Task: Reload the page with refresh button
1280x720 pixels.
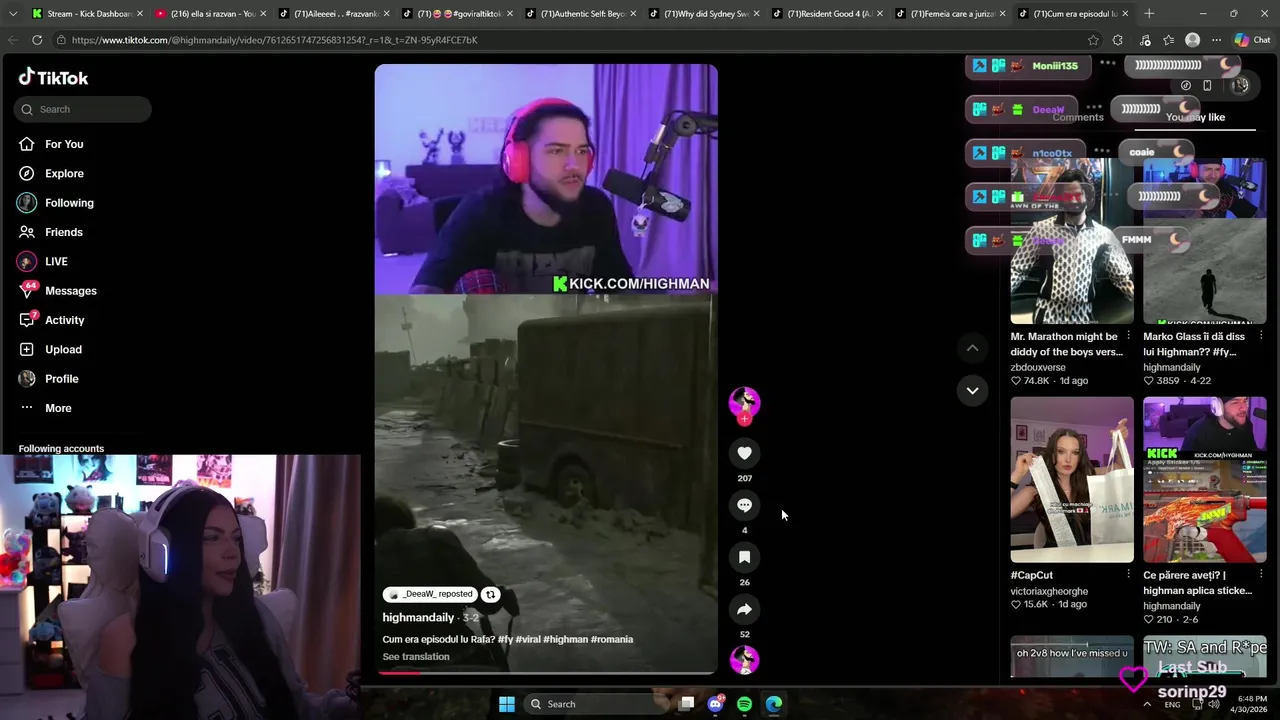Action: point(37,40)
